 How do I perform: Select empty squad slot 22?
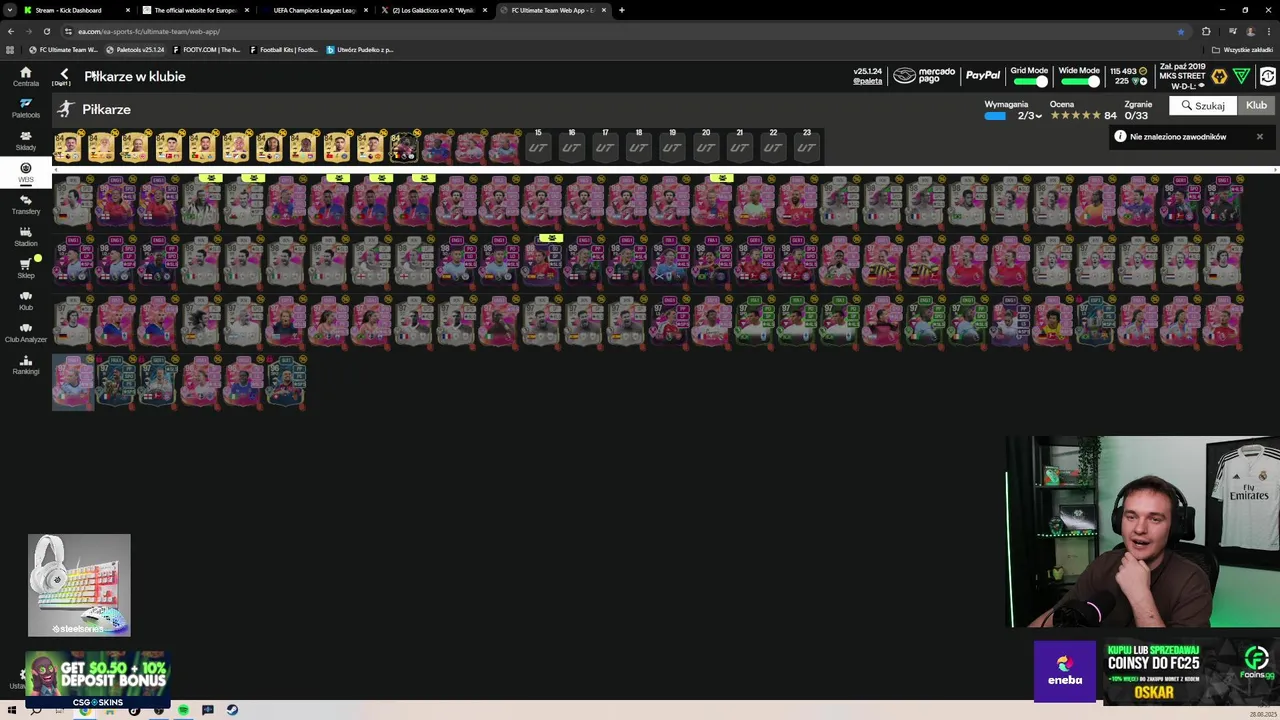click(773, 146)
